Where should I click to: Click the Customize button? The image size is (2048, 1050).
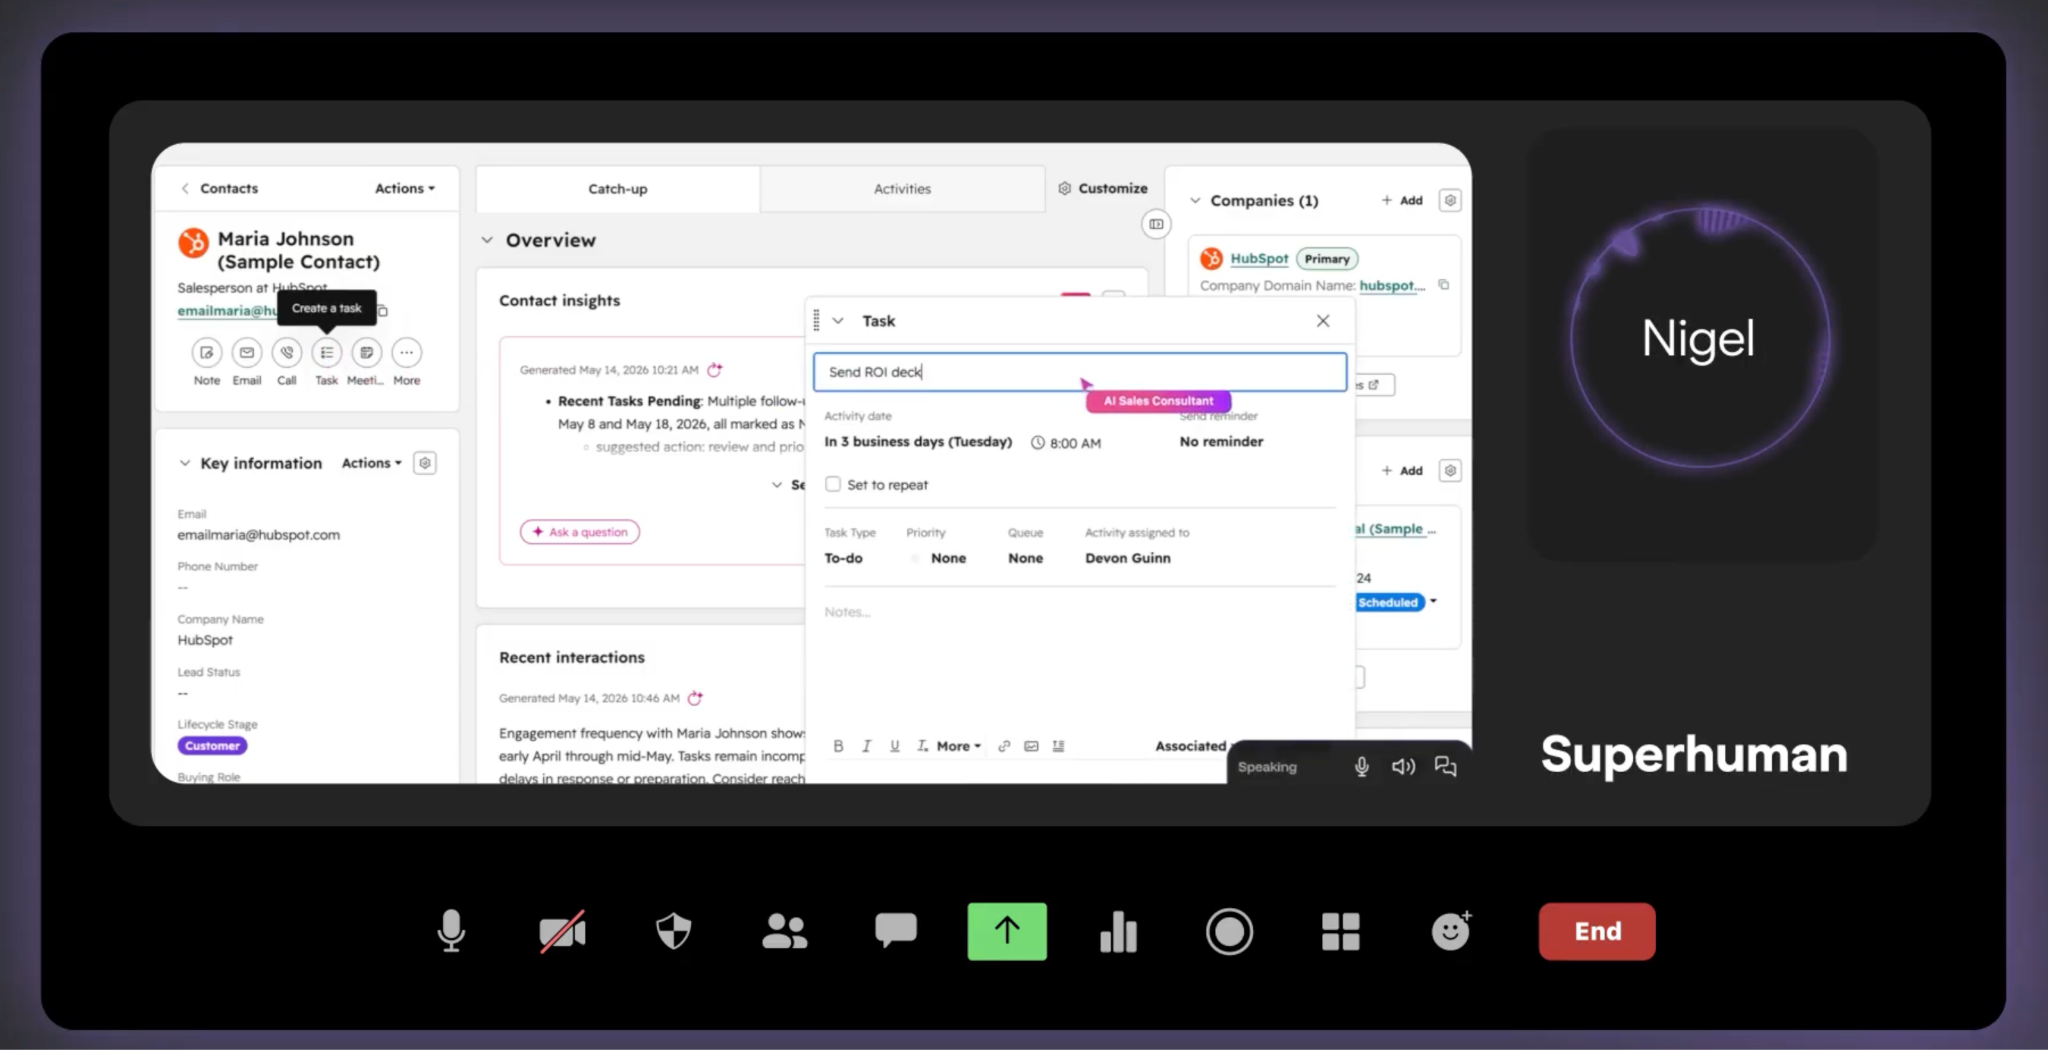[1103, 188]
